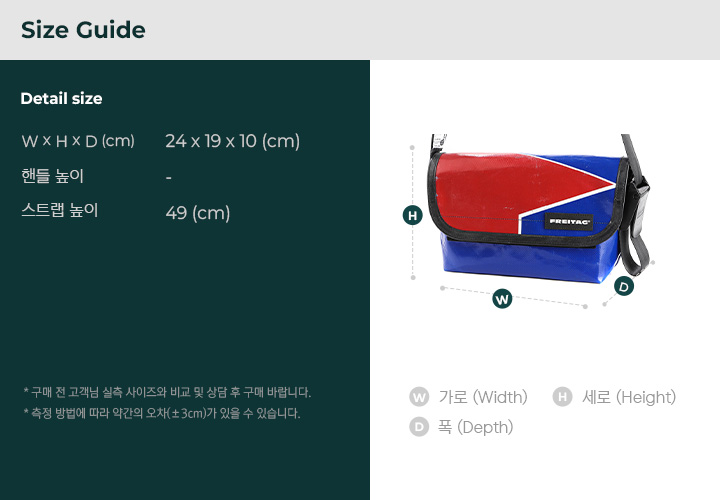Click the D marker beside the bag
The image size is (720, 500).
click(x=624, y=287)
